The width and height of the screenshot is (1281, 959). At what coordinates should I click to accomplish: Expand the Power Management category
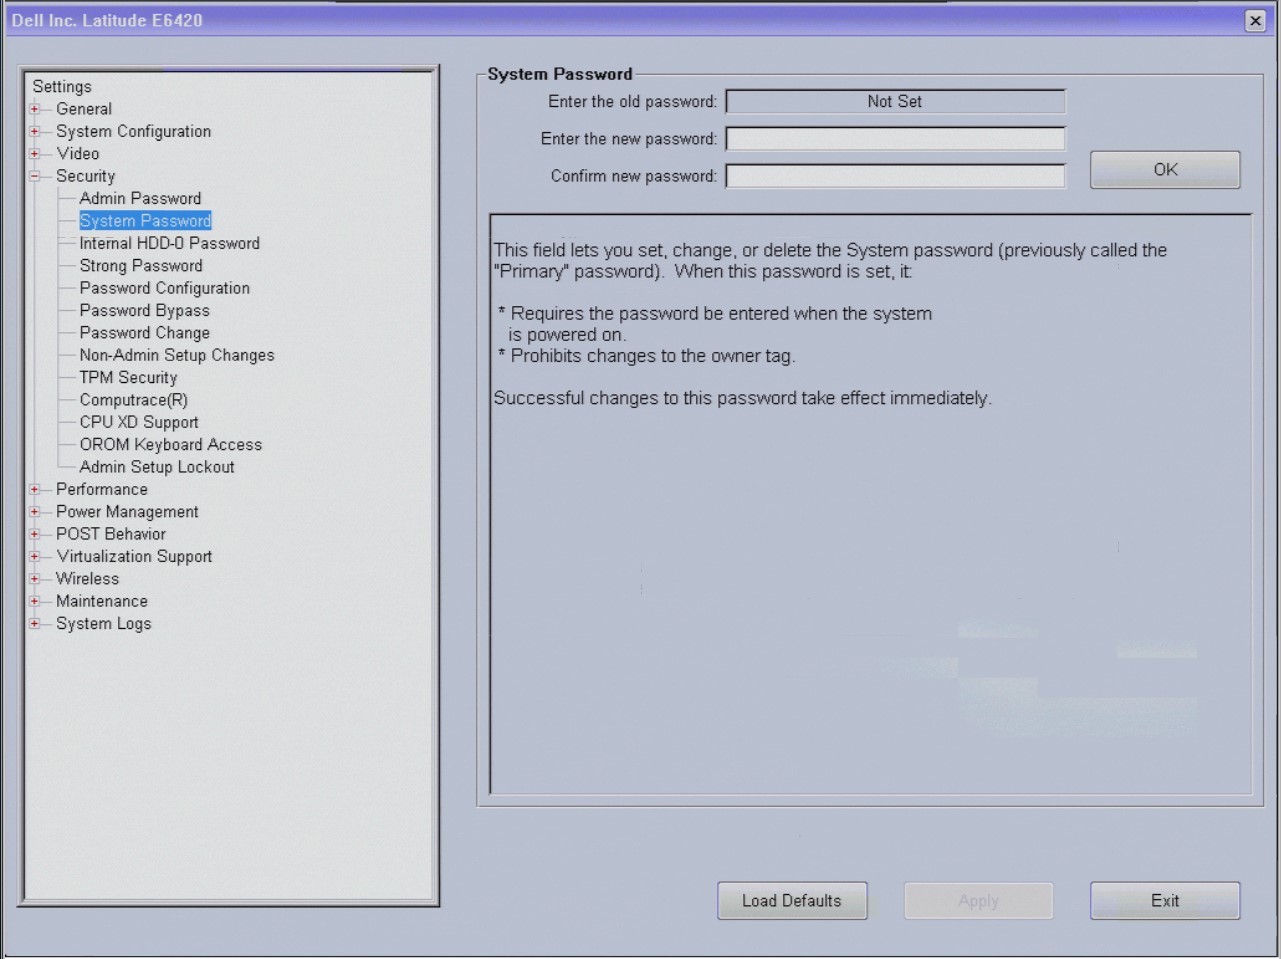pyautogui.click(x=37, y=511)
